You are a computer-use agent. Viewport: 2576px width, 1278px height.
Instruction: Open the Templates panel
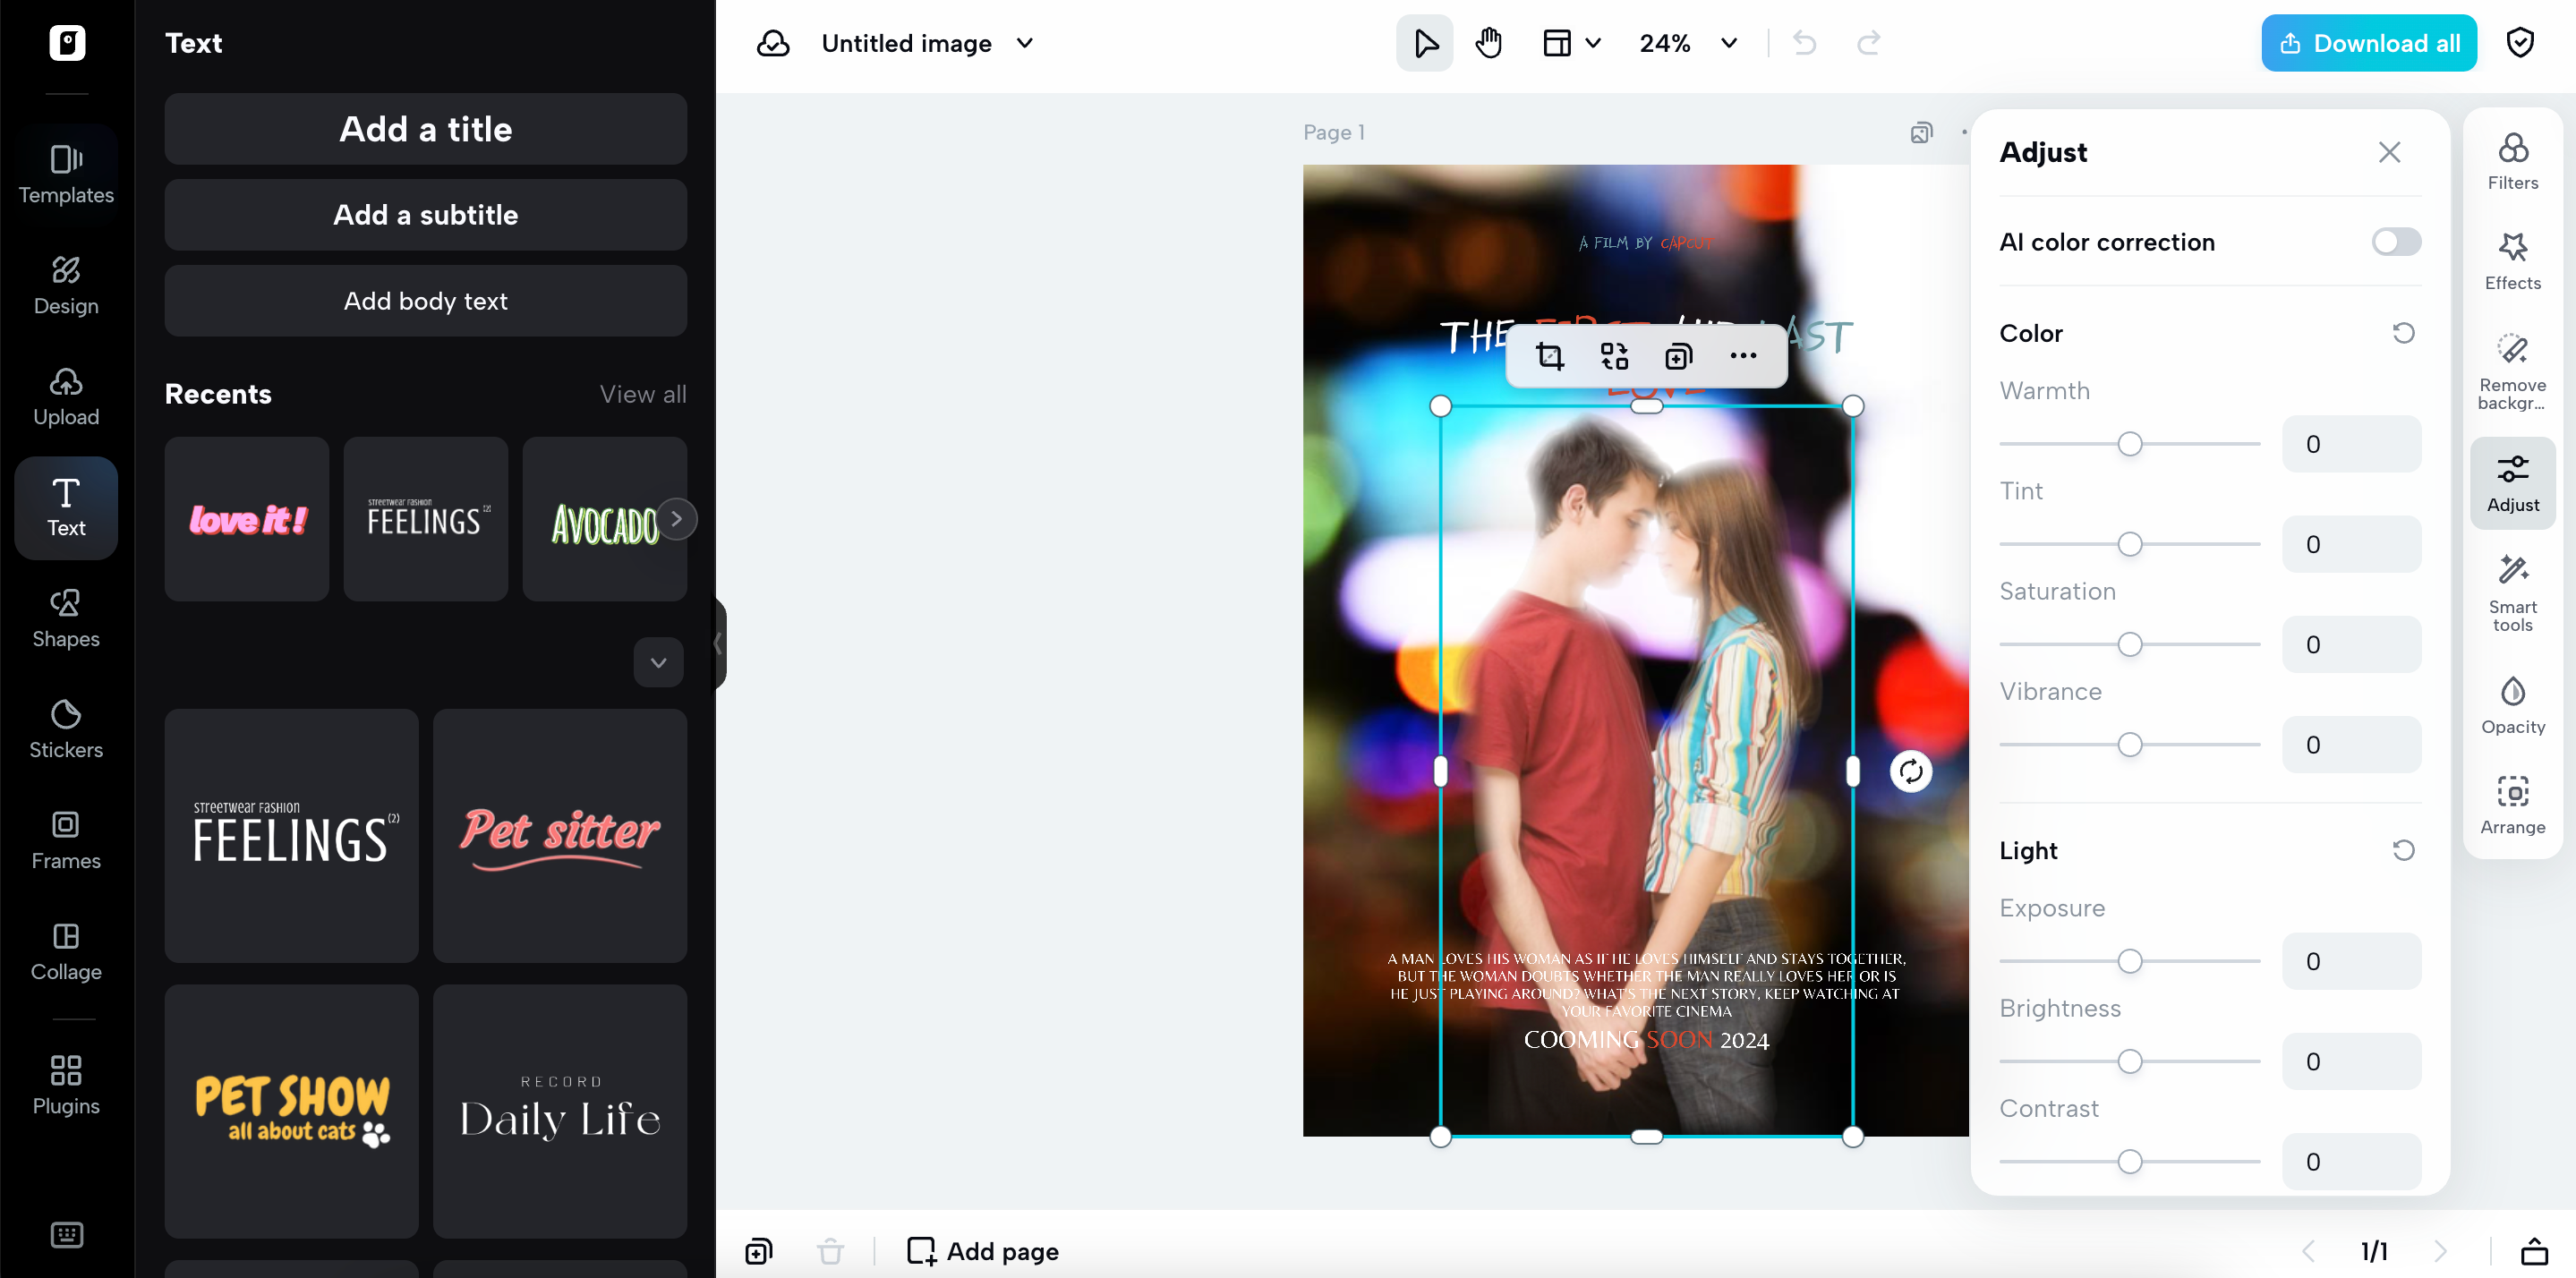coord(65,170)
